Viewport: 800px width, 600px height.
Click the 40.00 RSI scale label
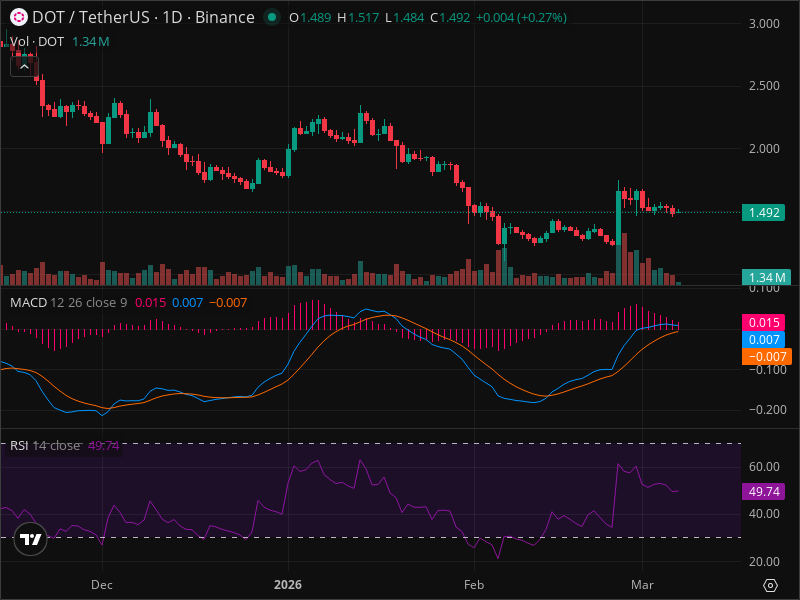(764, 514)
